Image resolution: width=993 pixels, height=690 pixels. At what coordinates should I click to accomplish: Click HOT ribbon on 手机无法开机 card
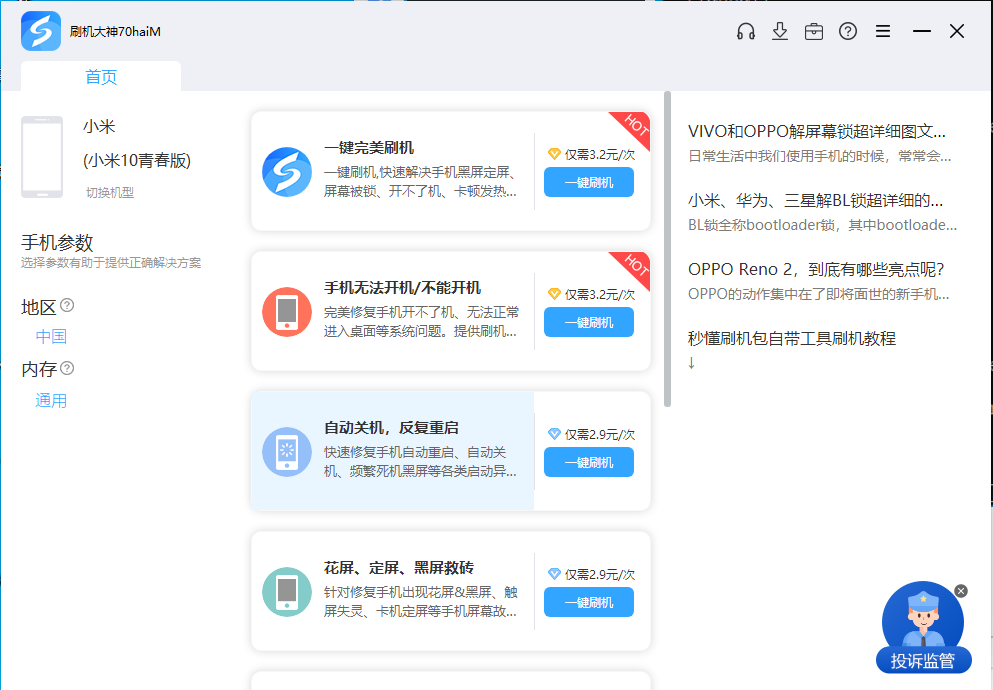pos(634,267)
